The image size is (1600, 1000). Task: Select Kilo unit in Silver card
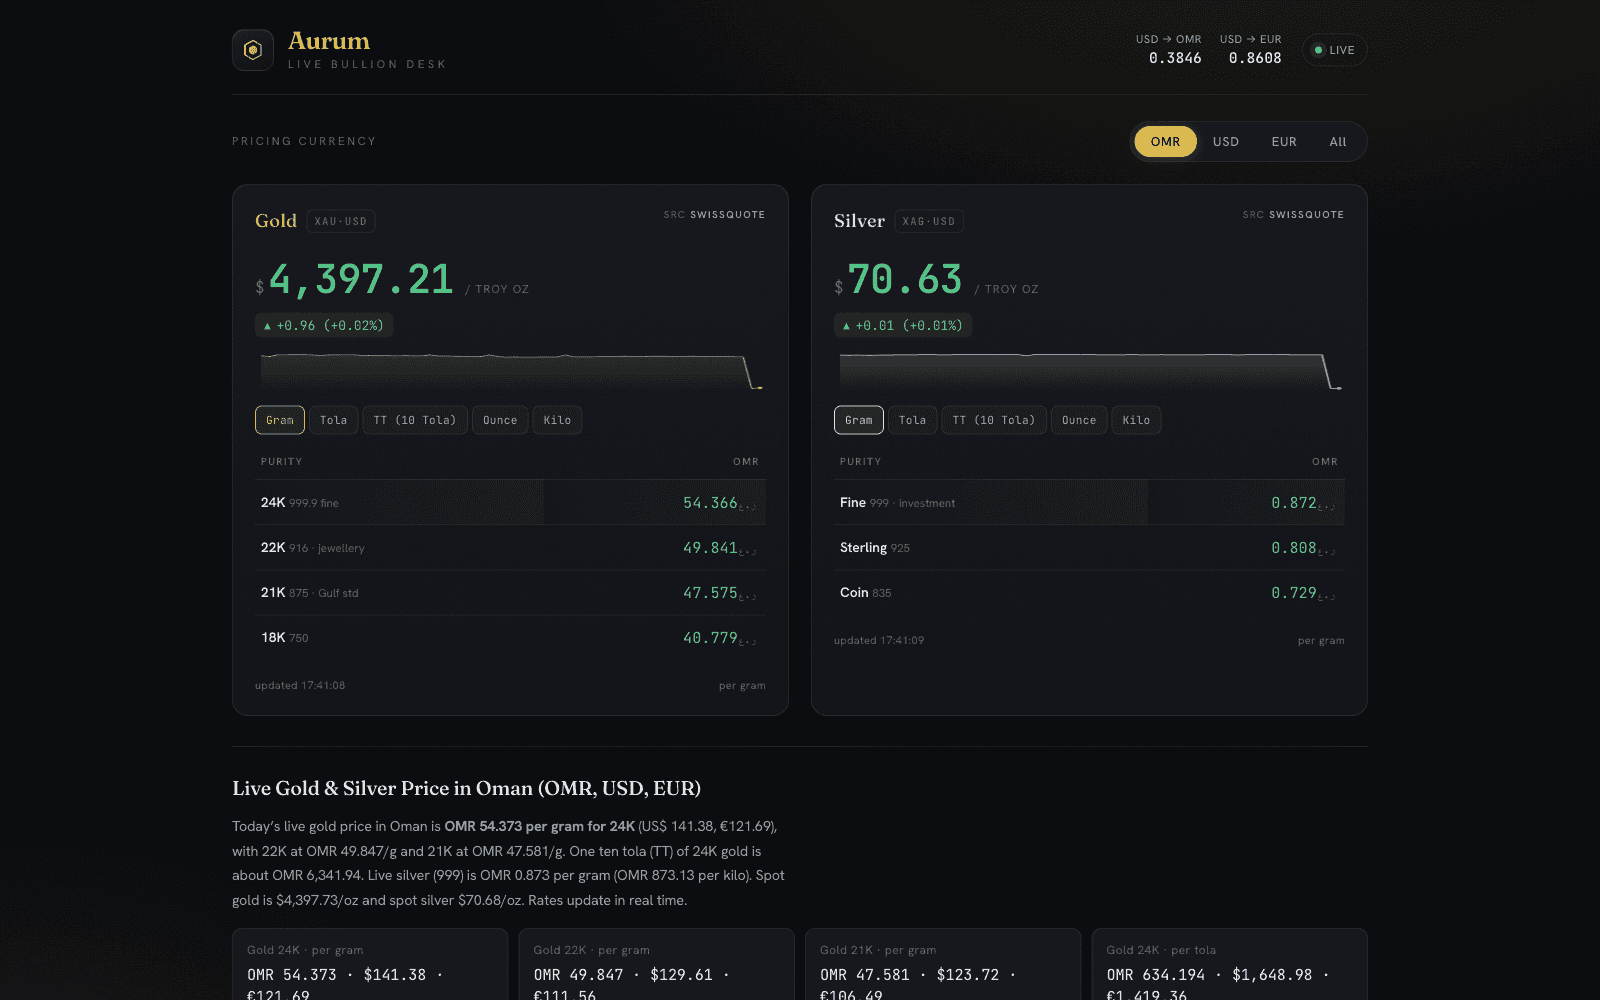tap(1136, 420)
